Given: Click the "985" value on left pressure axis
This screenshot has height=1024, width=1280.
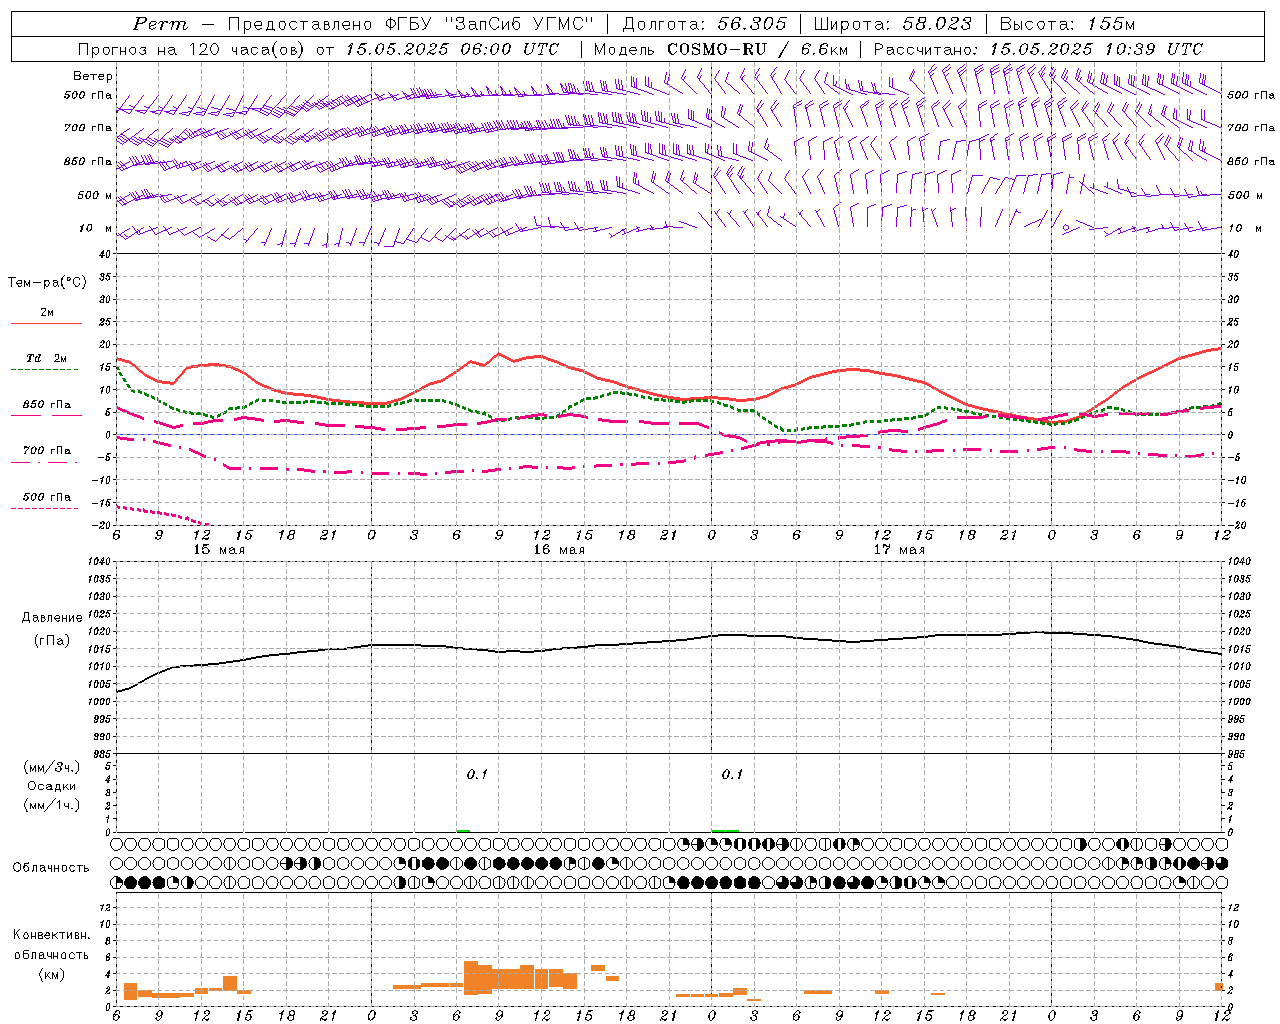Looking at the screenshot, I should pyautogui.click(x=104, y=754).
